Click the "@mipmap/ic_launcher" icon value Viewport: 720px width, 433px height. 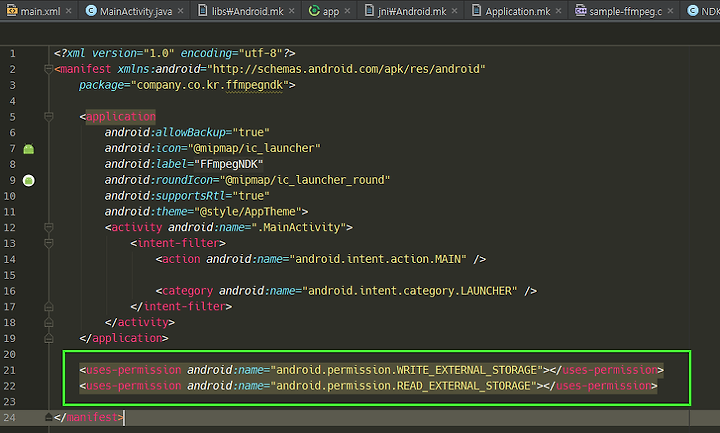pyautogui.click(x=254, y=148)
